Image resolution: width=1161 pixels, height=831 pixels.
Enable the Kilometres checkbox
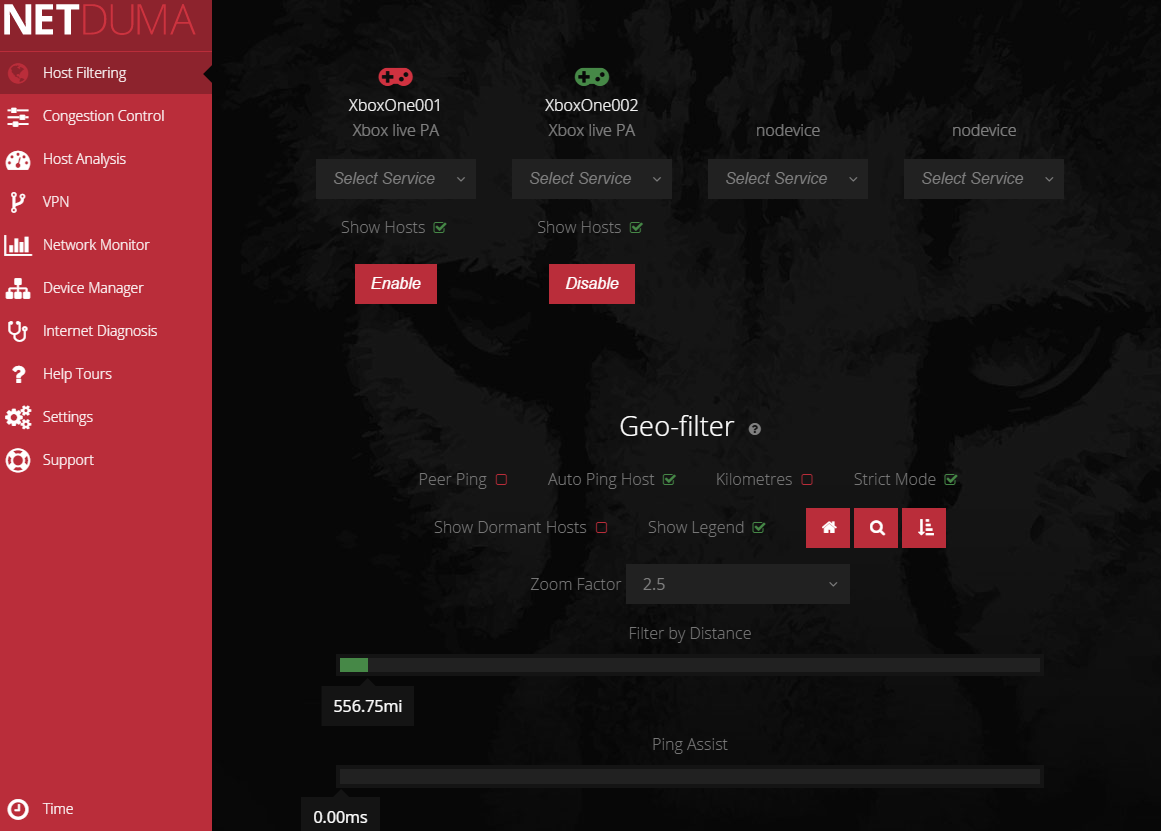pos(807,479)
